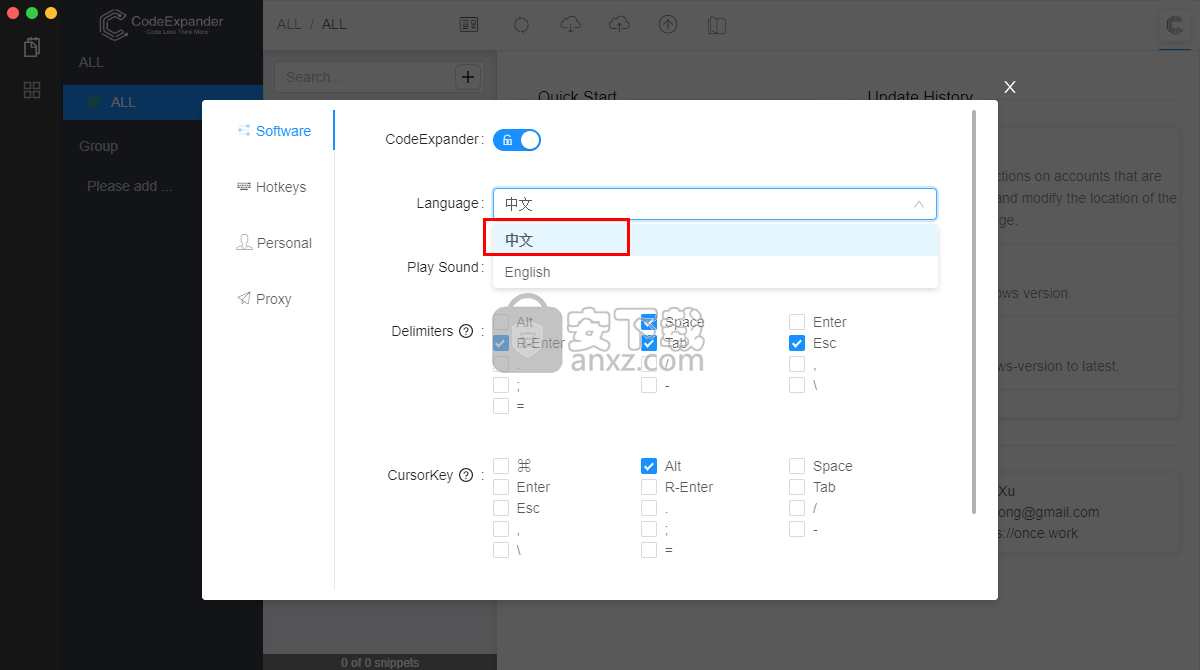Click the crosshair circle icon in top toolbar
This screenshot has width=1200, height=670.
521,25
